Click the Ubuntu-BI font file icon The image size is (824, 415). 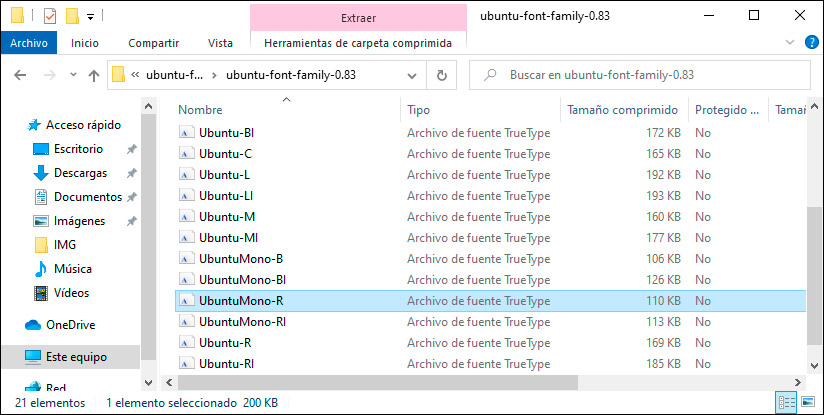pyautogui.click(x=187, y=133)
